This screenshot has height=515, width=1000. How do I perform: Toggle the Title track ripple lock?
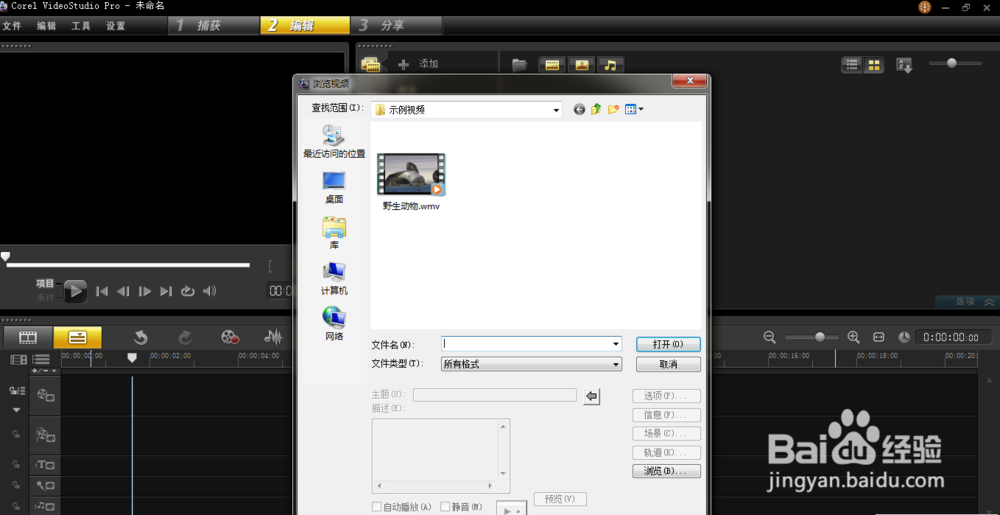click(x=17, y=465)
